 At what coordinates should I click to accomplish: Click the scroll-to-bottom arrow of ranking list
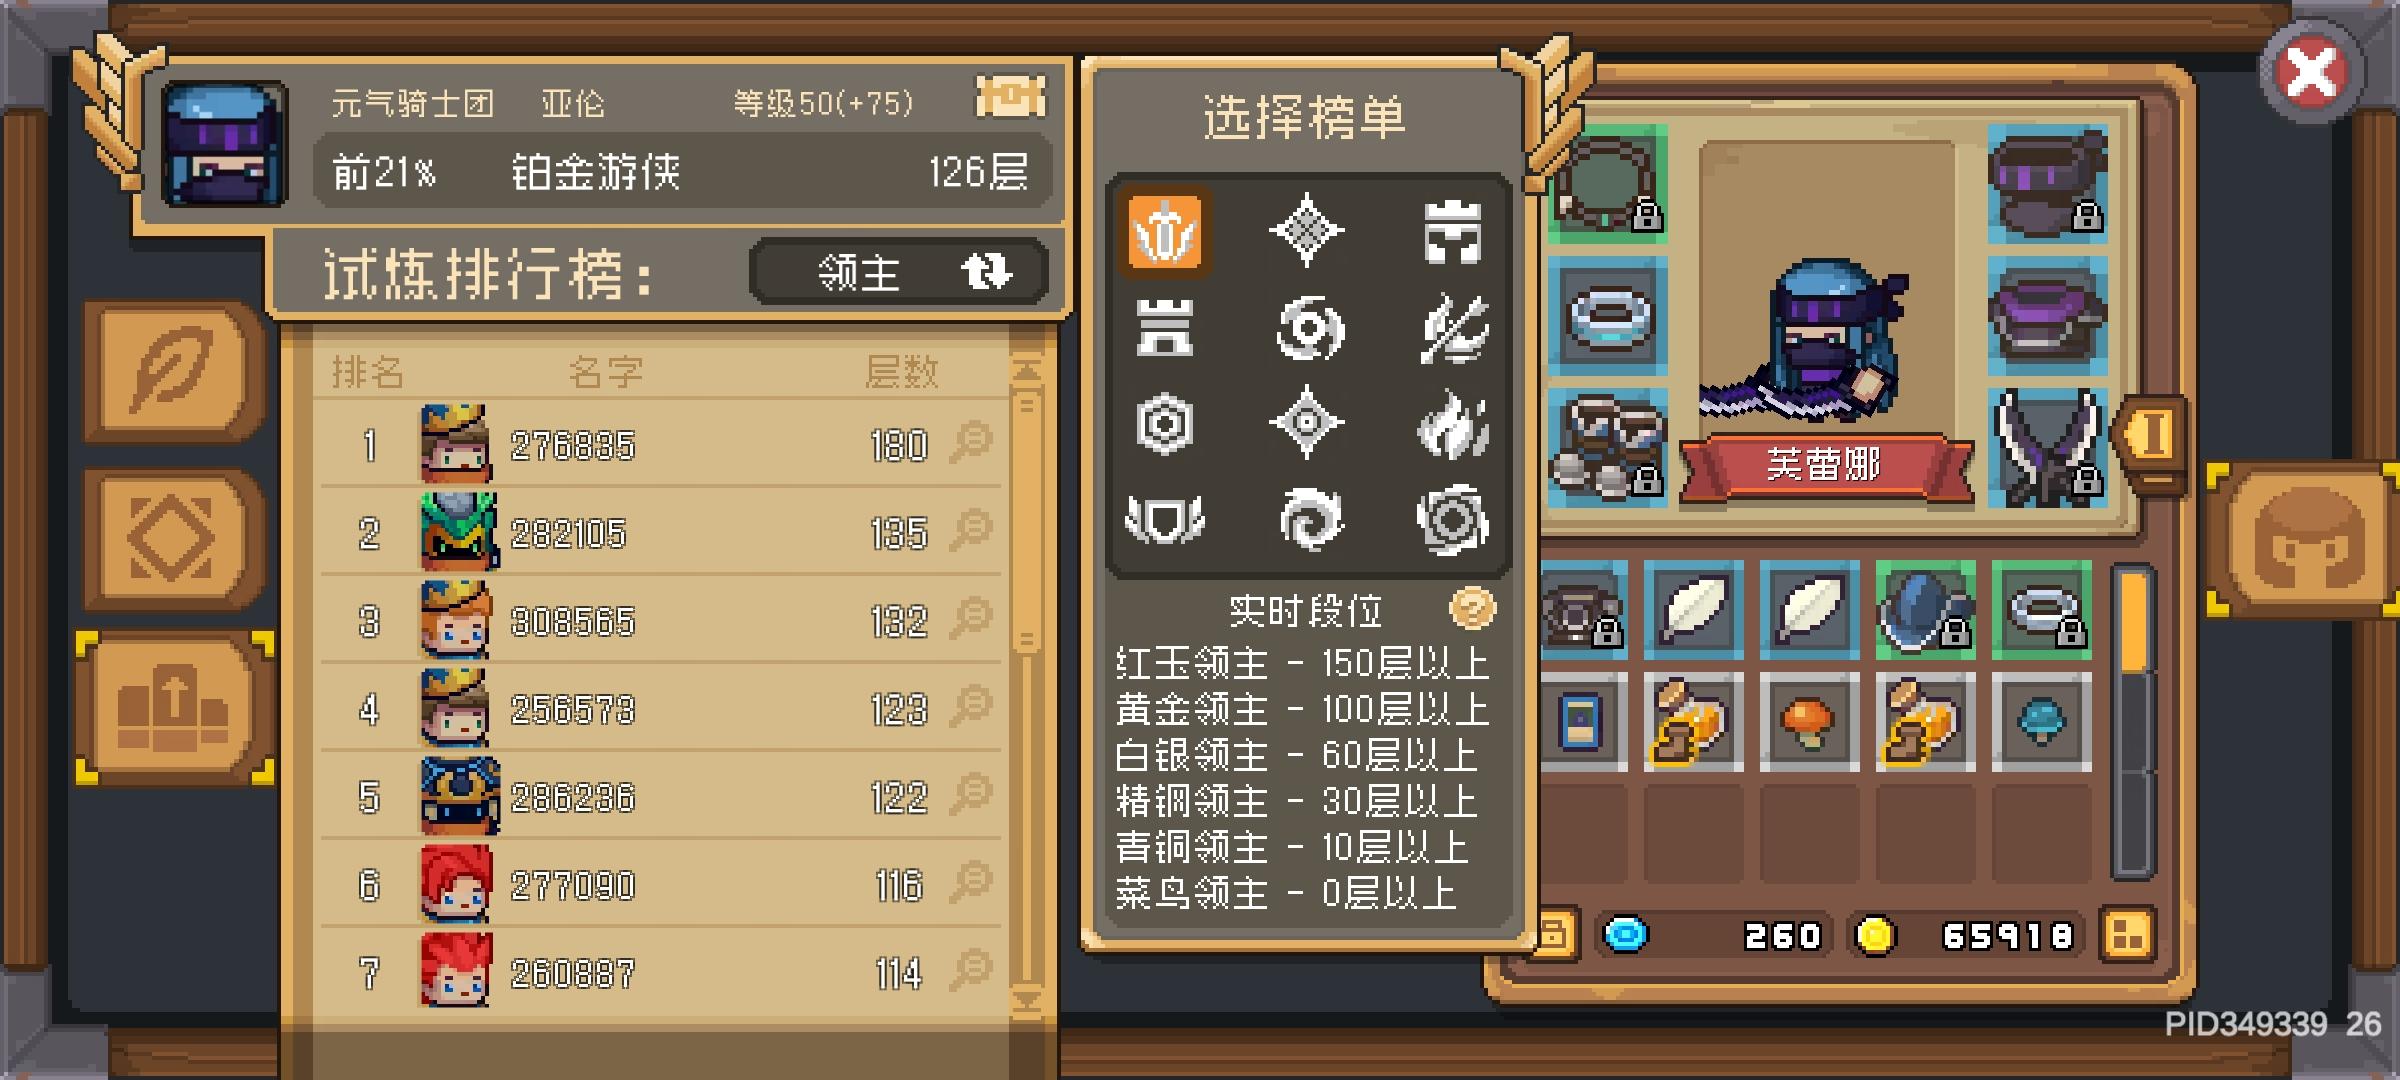click(x=1027, y=1000)
